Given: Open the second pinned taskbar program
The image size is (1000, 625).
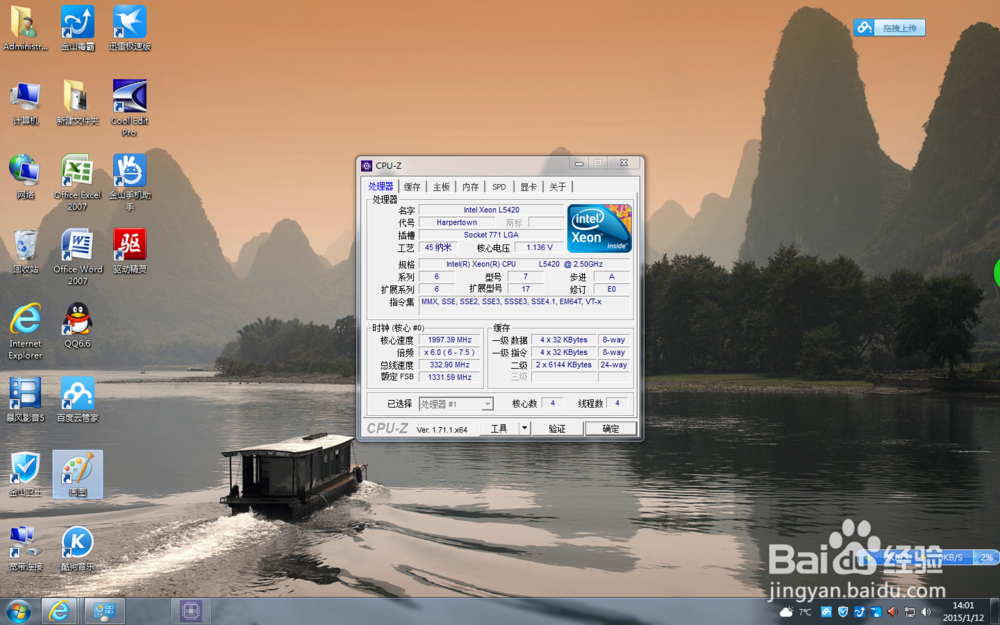Looking at the screenshot, I should click(104, 612).
